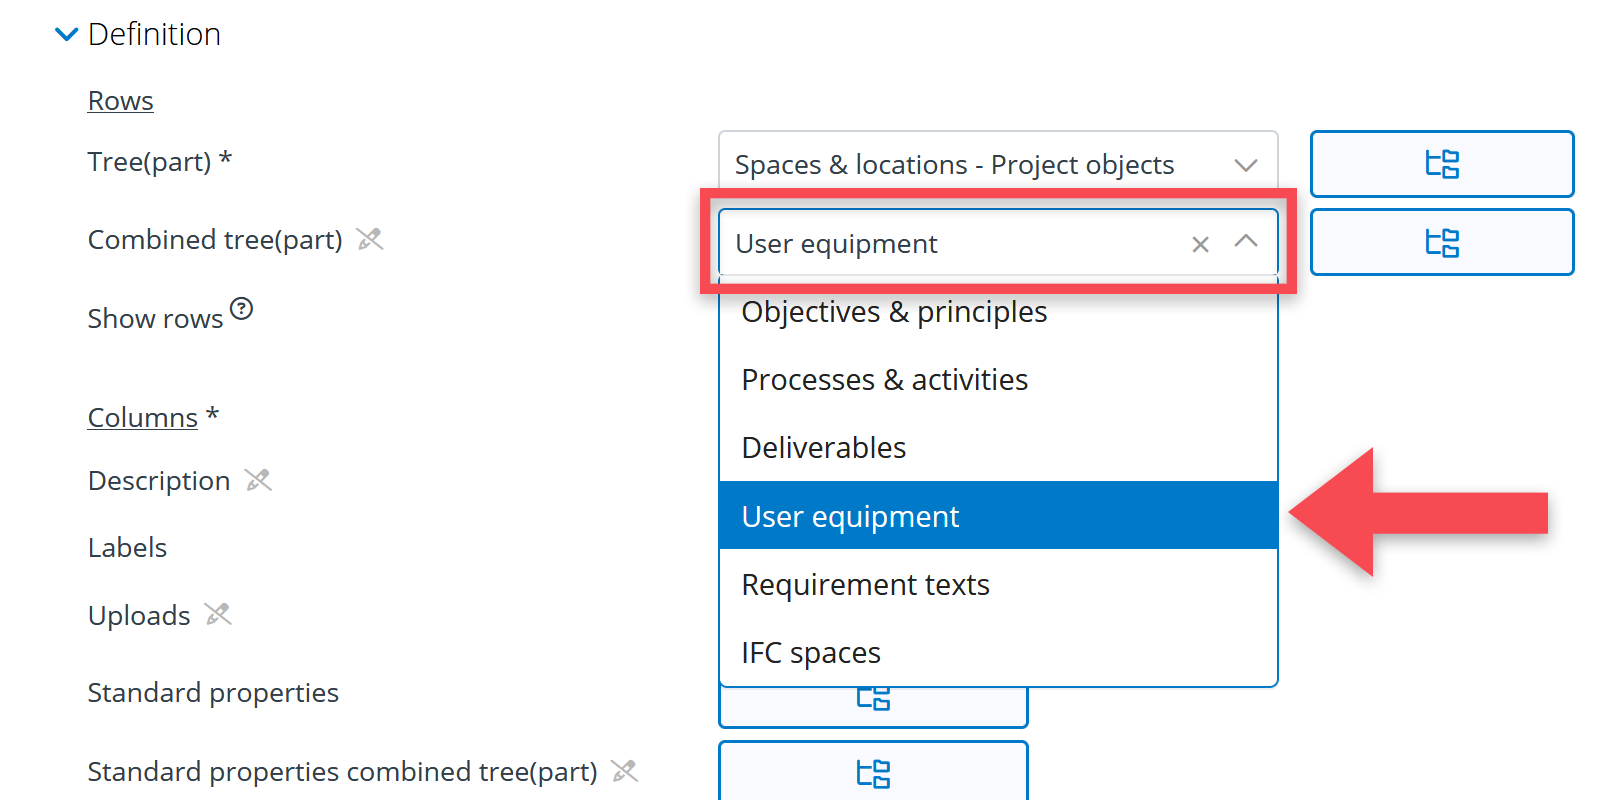Collapse the Definition section

[67, 35]
